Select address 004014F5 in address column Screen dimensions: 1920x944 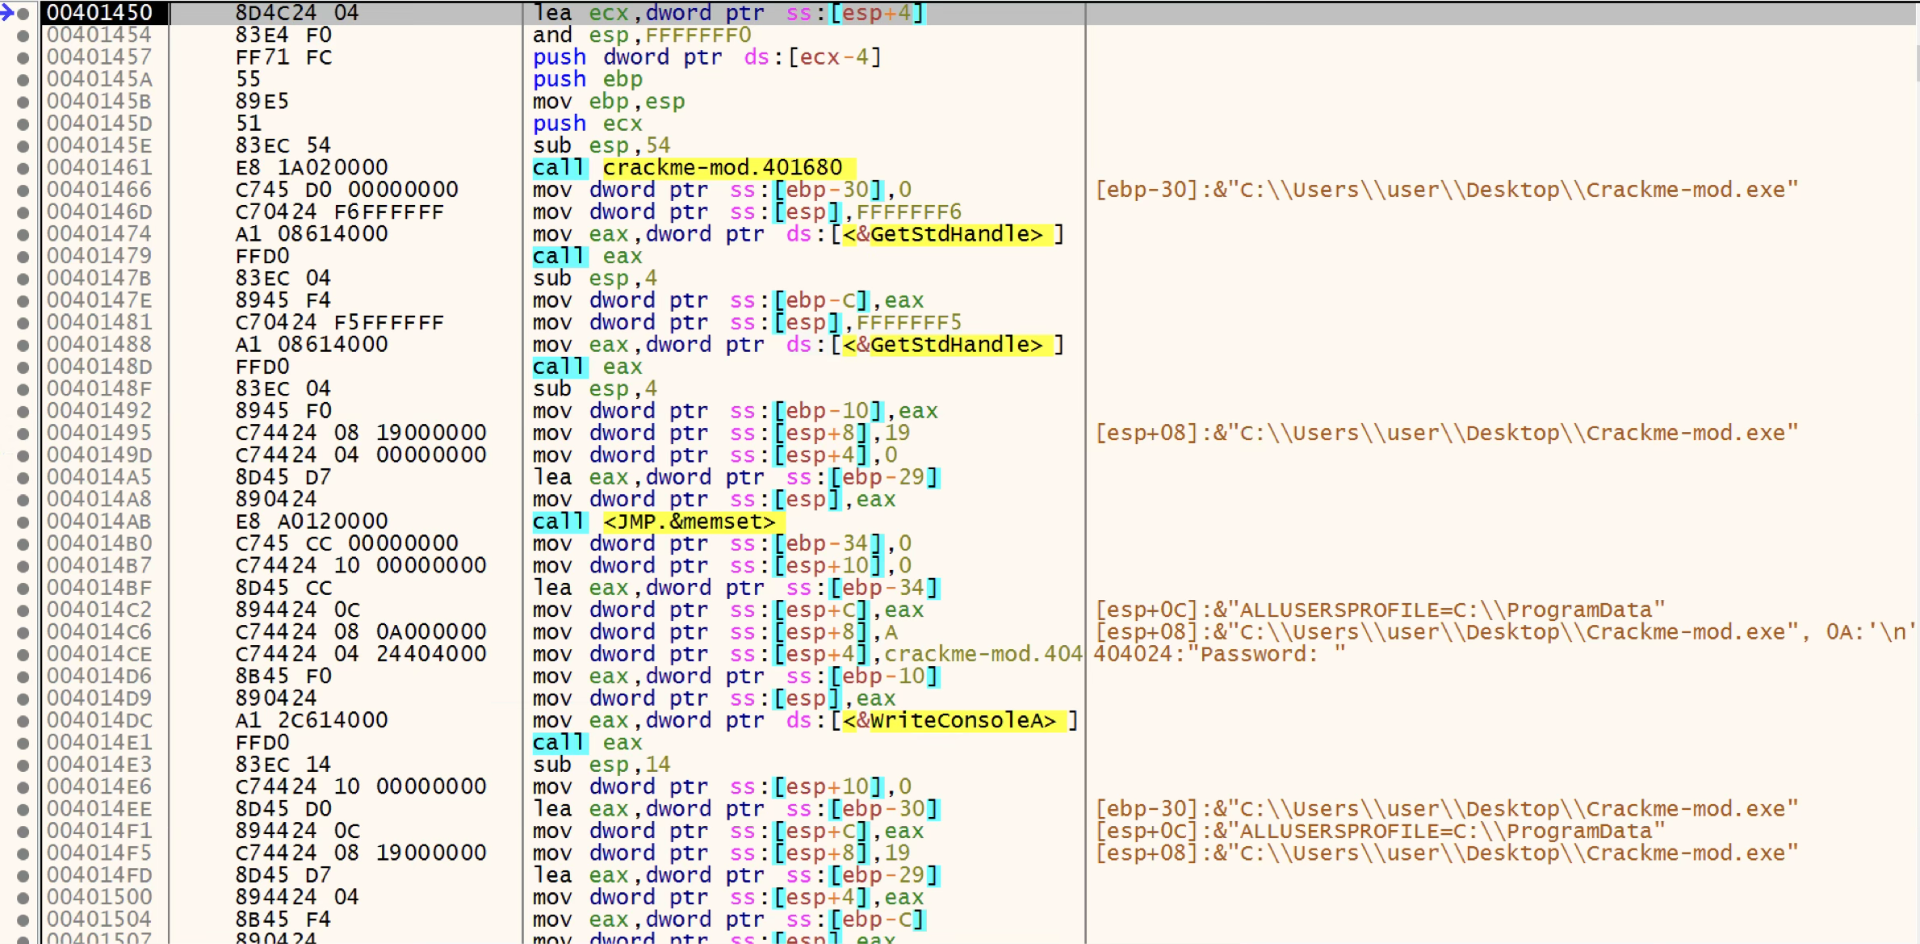pyautogui.click(x=100, y=853)
